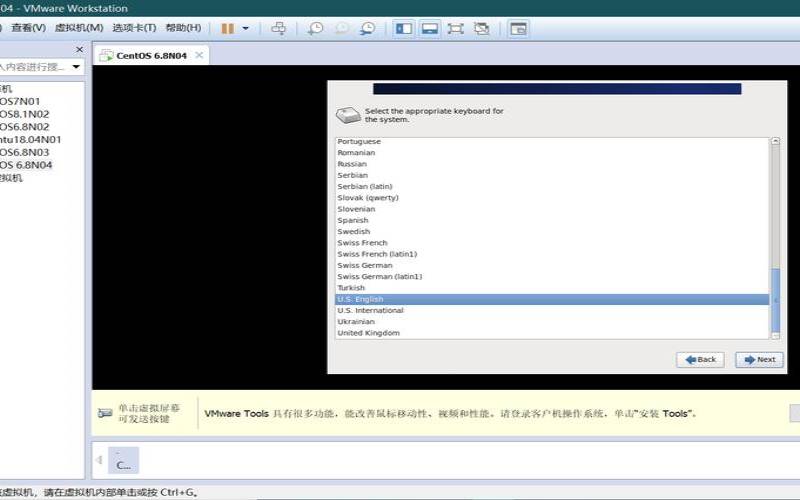Click thumbnail bar left scroll arrow
Image resolution: width=800 pixels, height=500 pixels.
(99, 460)
